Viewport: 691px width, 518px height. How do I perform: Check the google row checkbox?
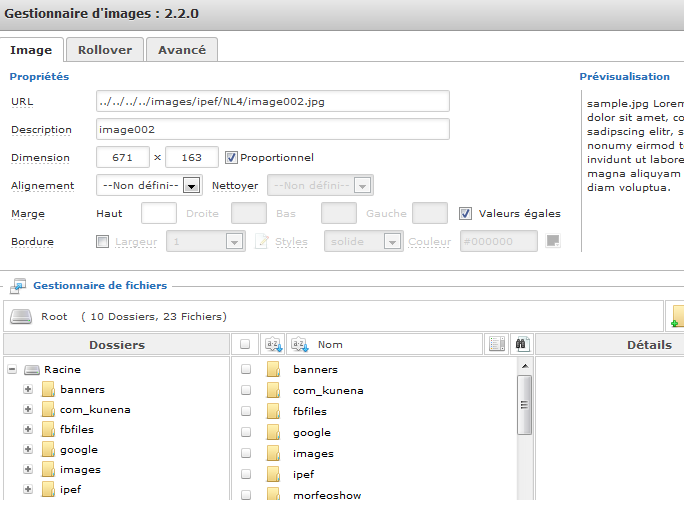tap(246, 432)
